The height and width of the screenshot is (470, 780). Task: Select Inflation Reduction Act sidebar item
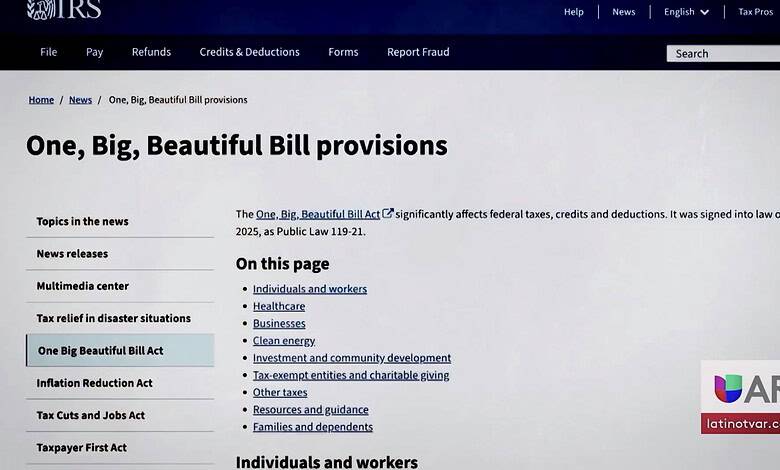click(x=94, y=383)
